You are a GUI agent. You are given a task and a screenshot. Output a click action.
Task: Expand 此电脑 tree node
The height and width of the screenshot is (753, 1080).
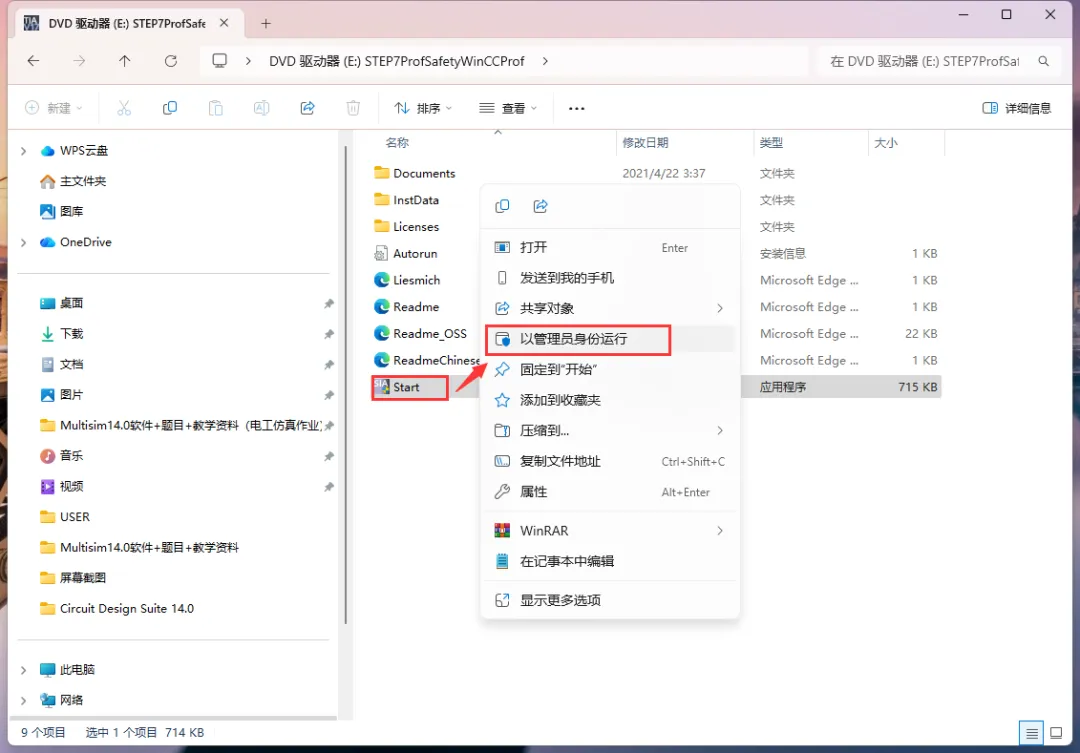(x=23, y=670)
